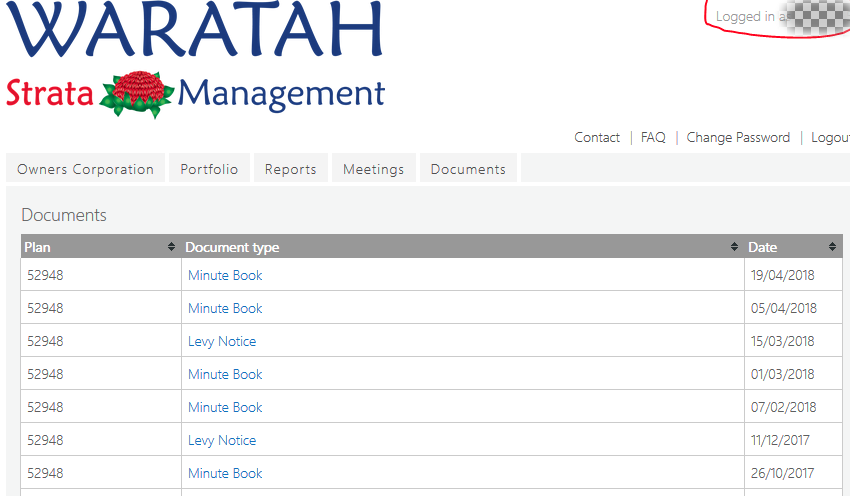Open Minute Book dated 26/10/2017
The height and width of the screenshot is (496, 850).
[225, 473]
